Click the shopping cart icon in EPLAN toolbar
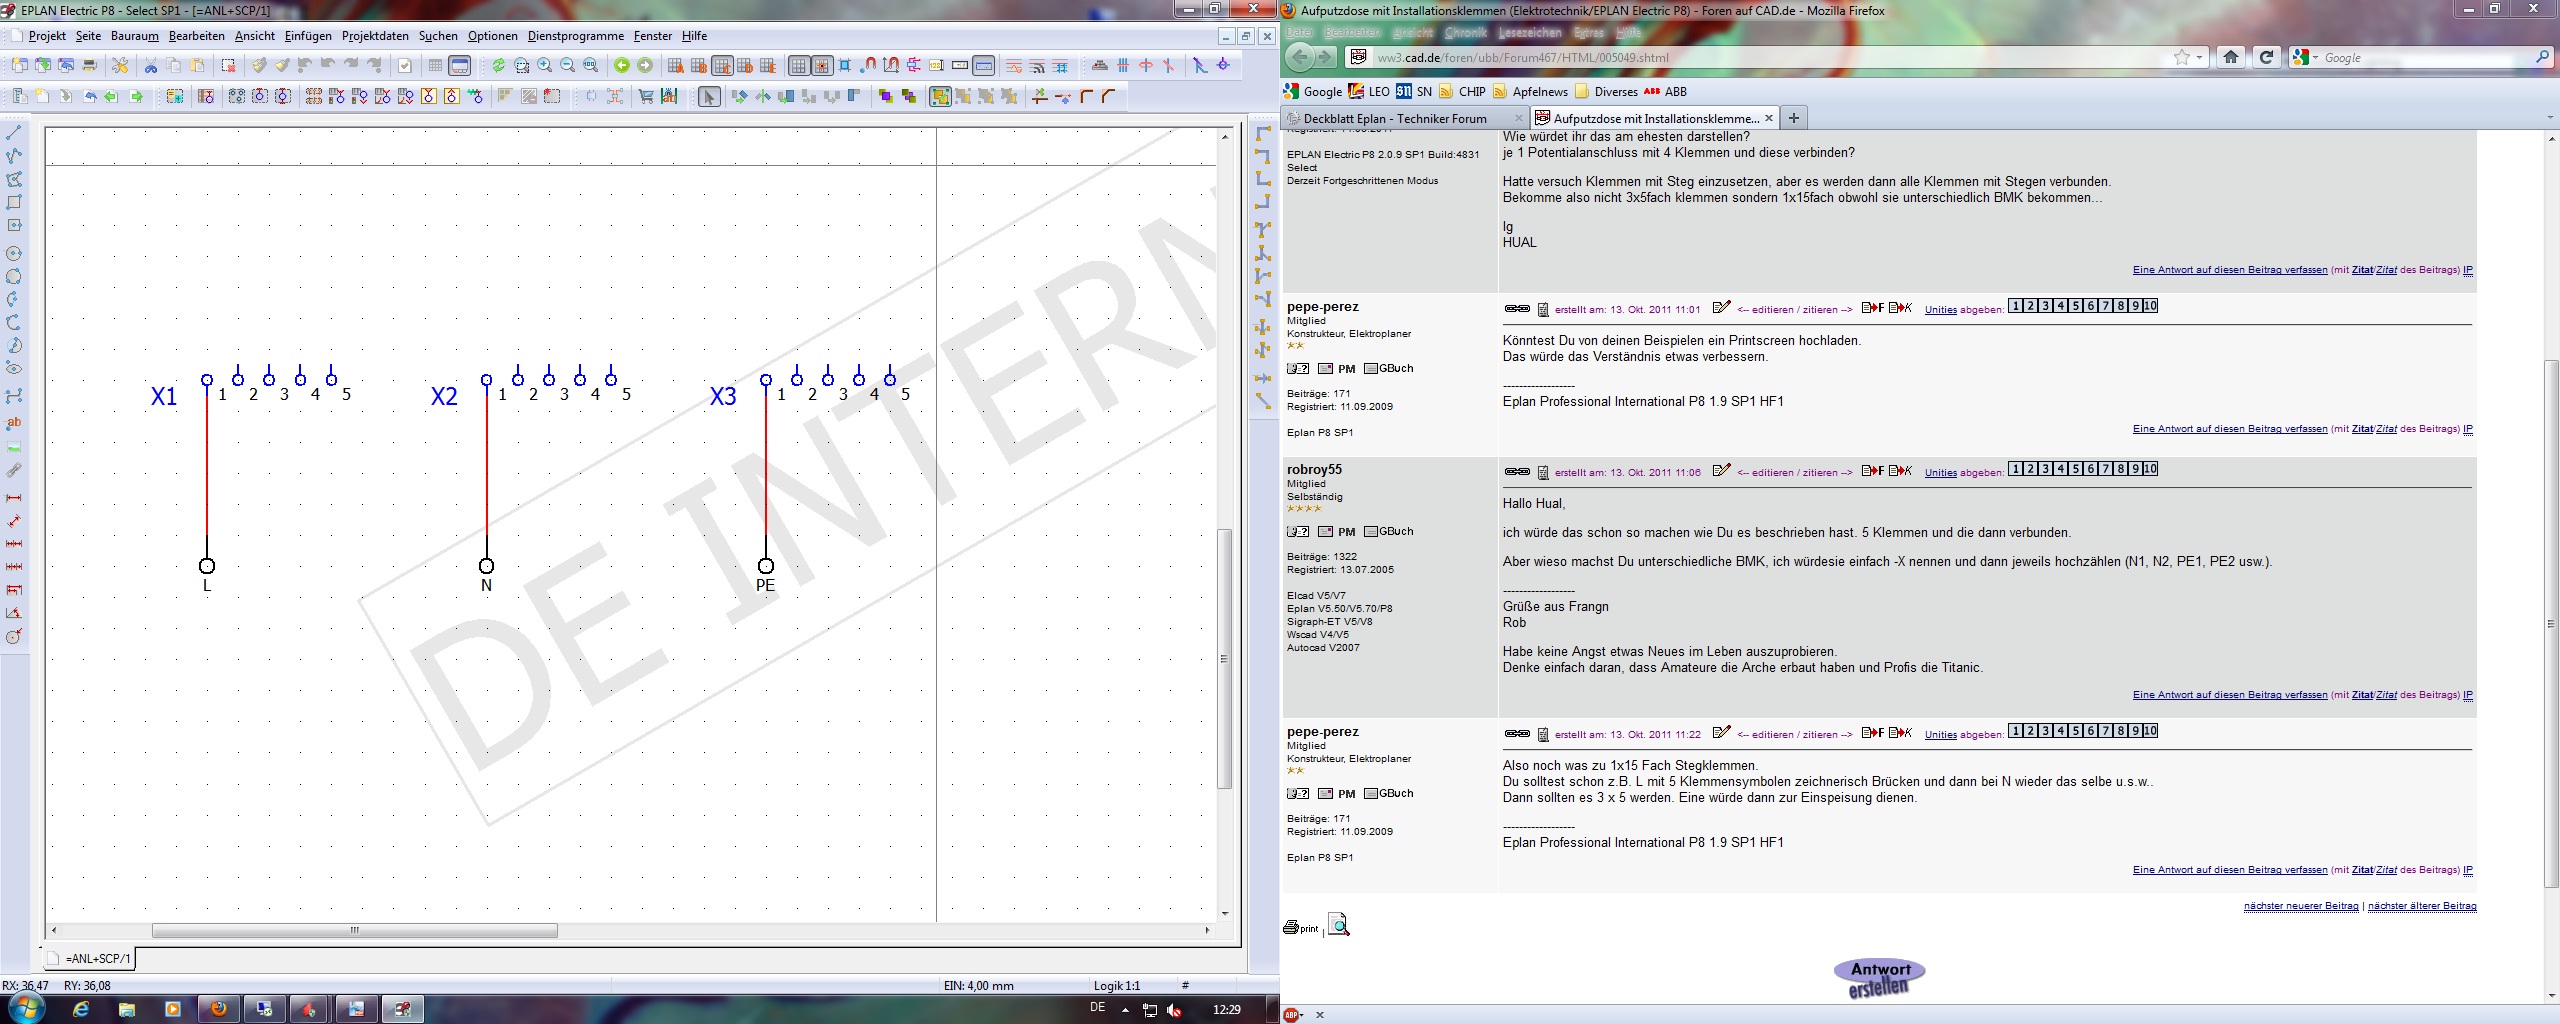Image resolution: width=2560 pixels, height=1024 pixels. tap(646, 96)
